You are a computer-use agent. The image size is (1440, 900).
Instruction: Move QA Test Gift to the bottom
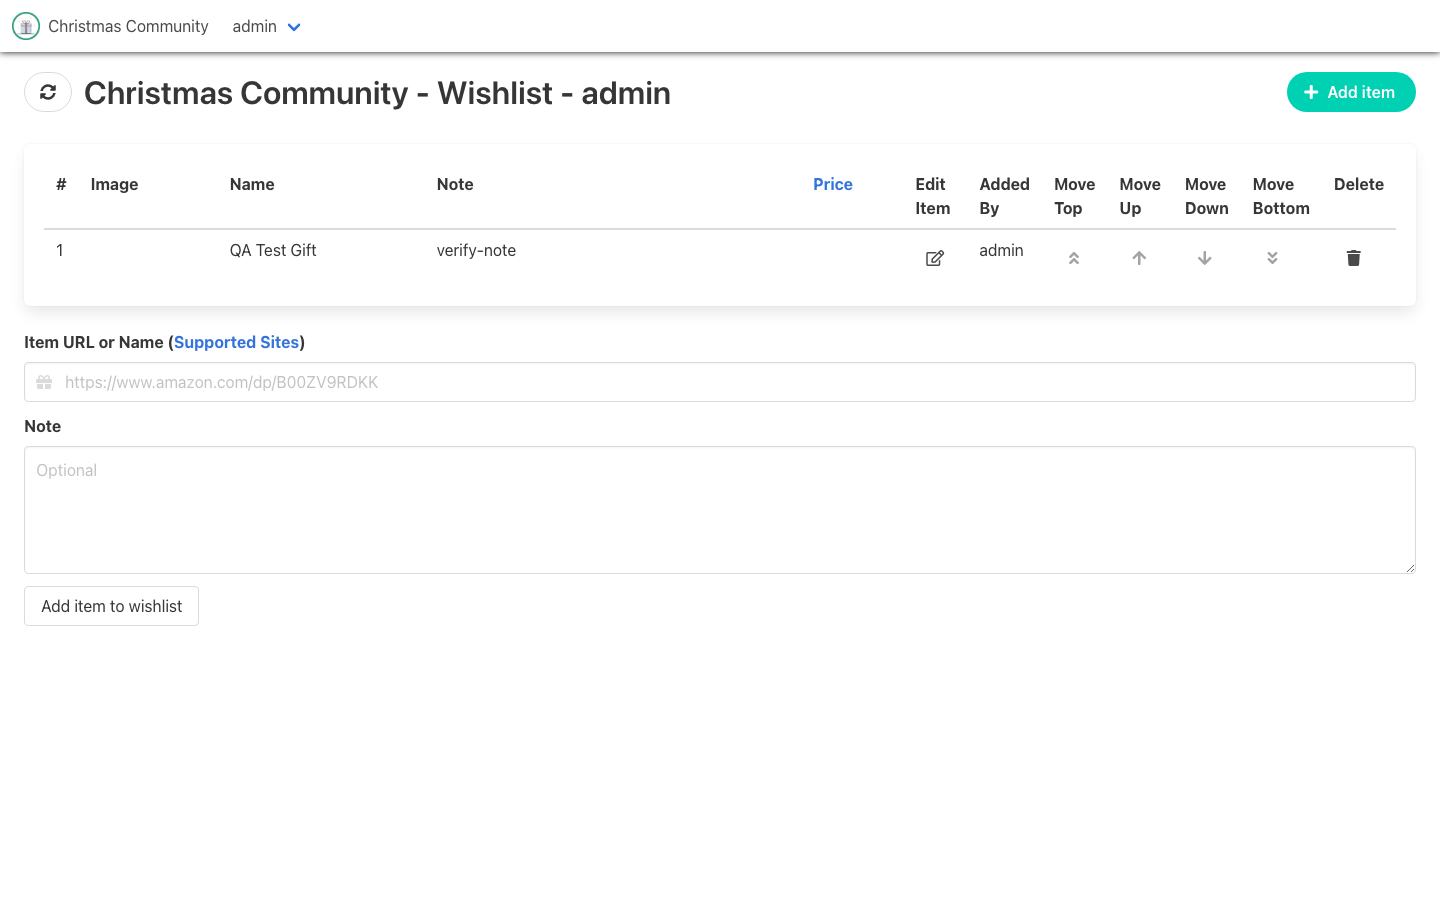(1272, 258)
